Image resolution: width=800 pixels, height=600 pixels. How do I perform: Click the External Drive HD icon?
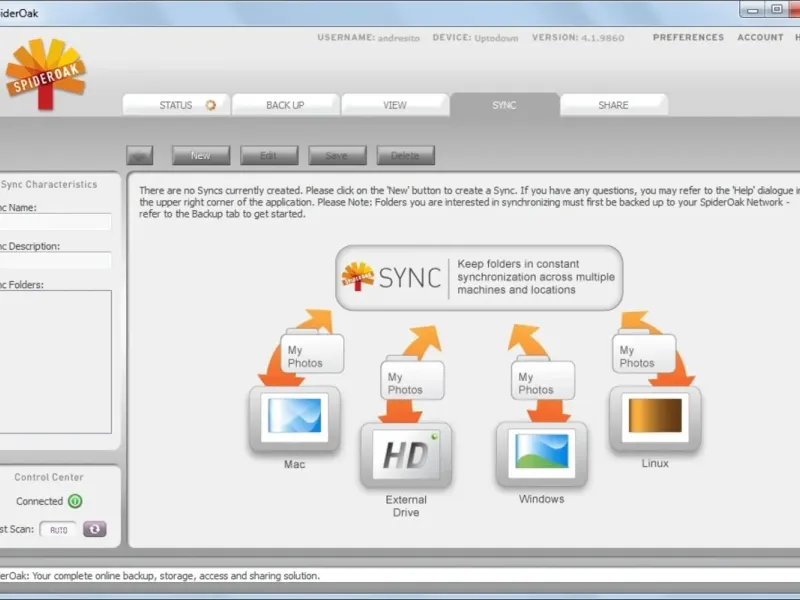(x=406, y=456)
